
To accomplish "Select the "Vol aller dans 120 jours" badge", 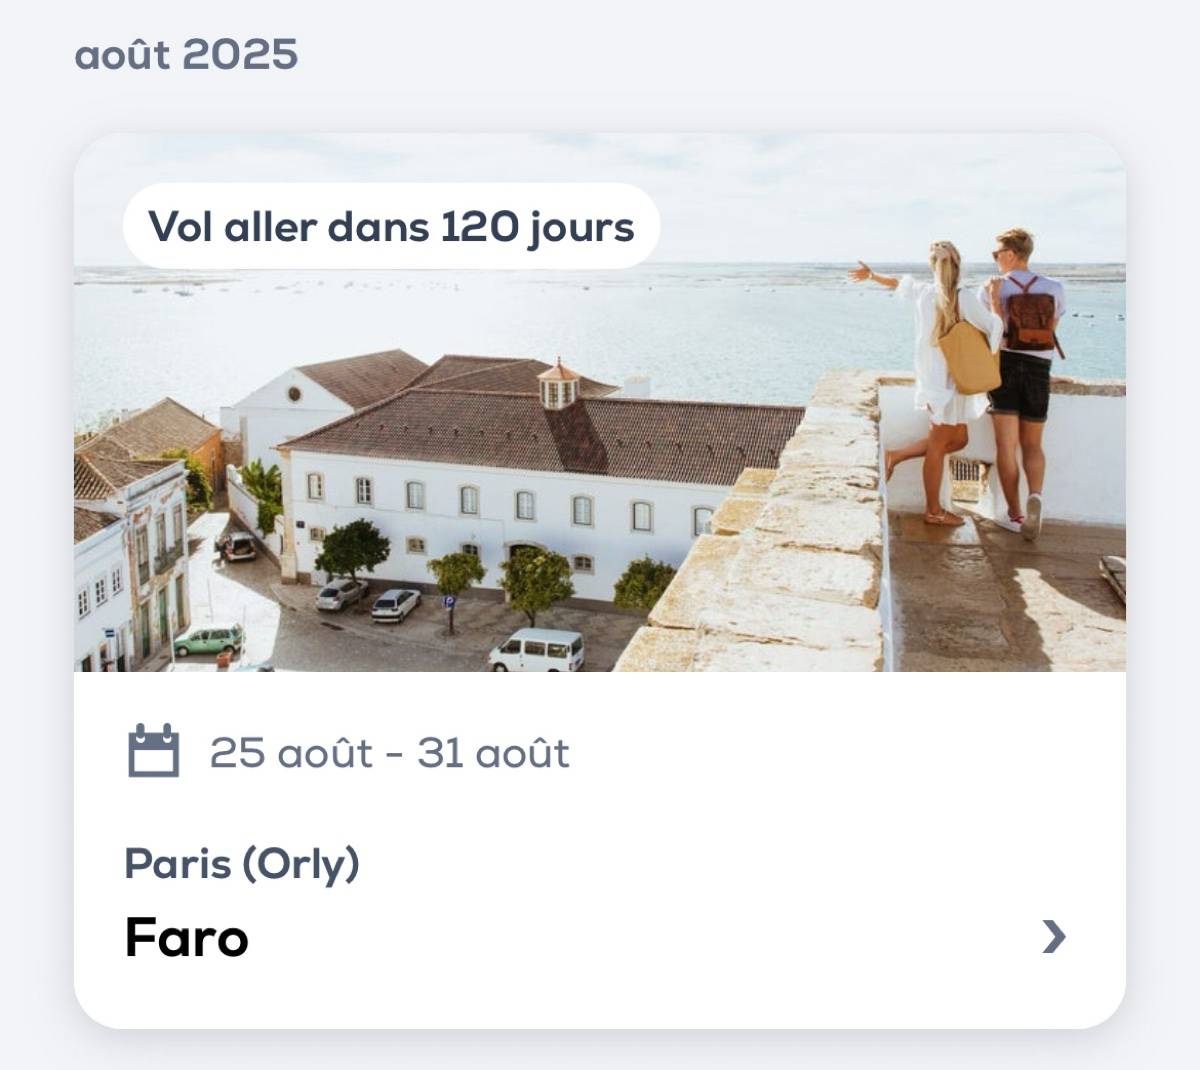I will coord(389,228).
